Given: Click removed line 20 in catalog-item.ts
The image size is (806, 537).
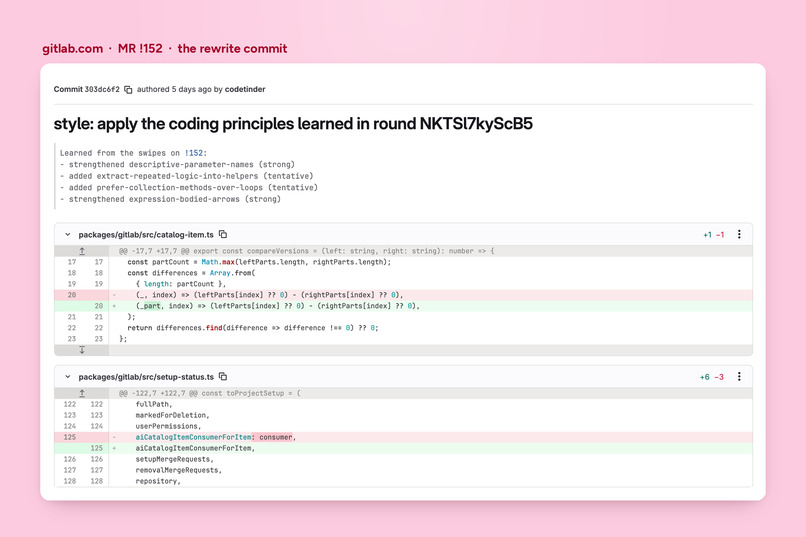Looking at the screenshot, I should (x=404, y=295).
